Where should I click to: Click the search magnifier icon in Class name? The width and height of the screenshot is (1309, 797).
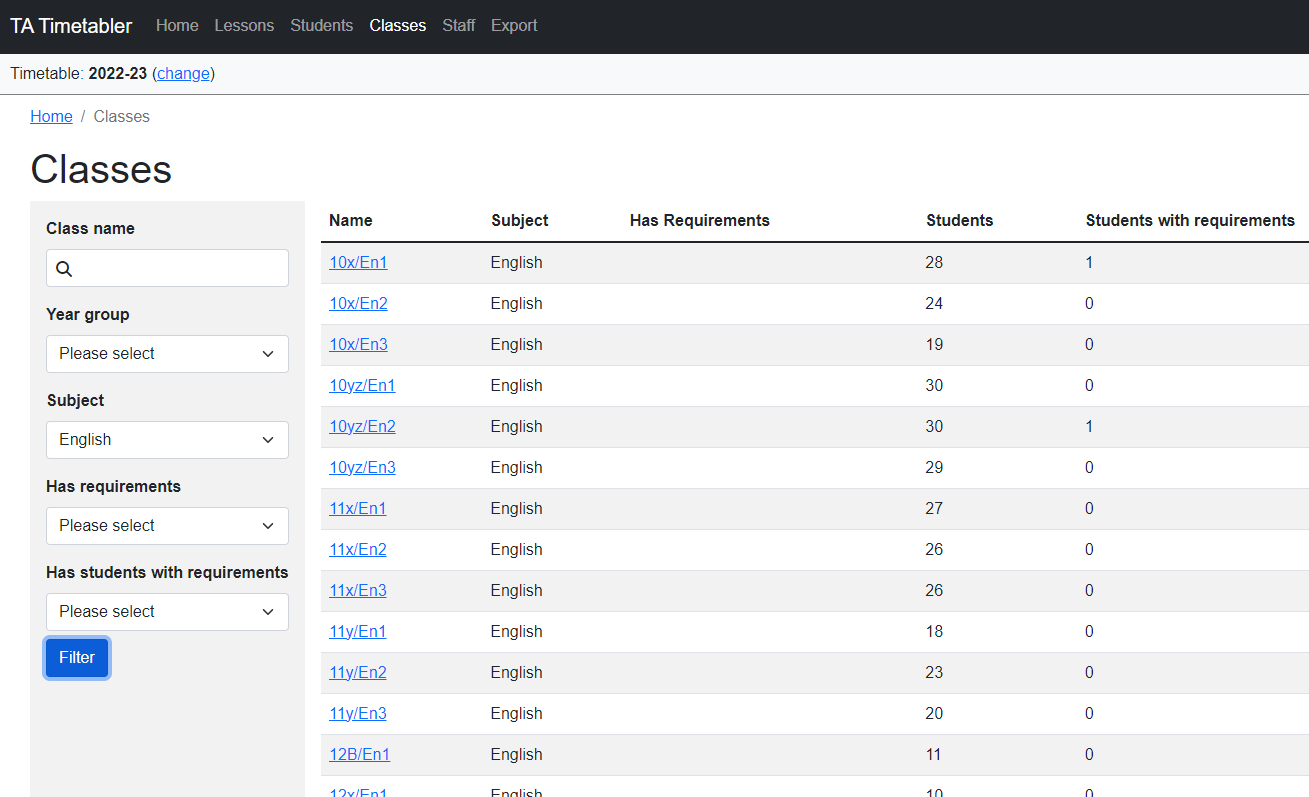point(64,269)
